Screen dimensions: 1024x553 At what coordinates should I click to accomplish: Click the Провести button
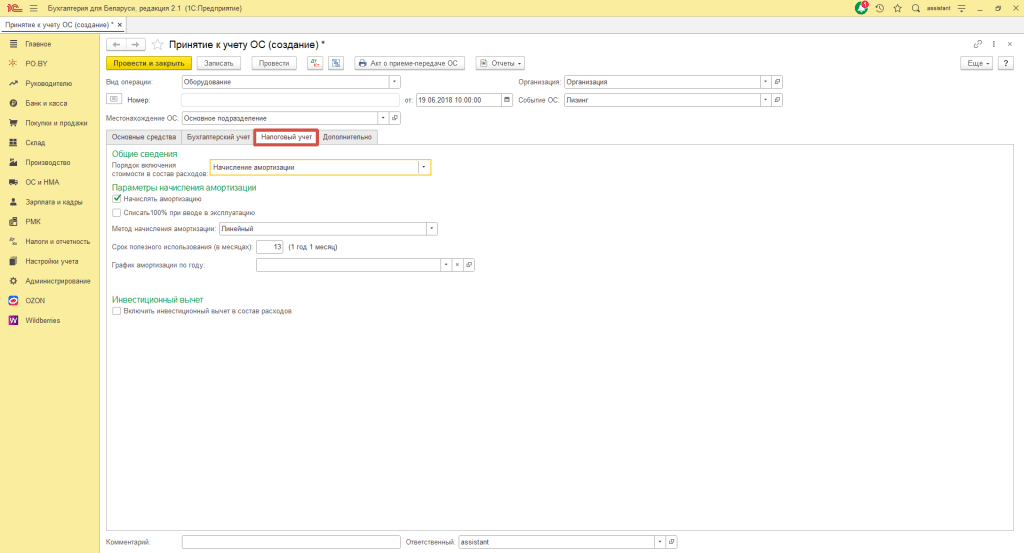(274, 63)
